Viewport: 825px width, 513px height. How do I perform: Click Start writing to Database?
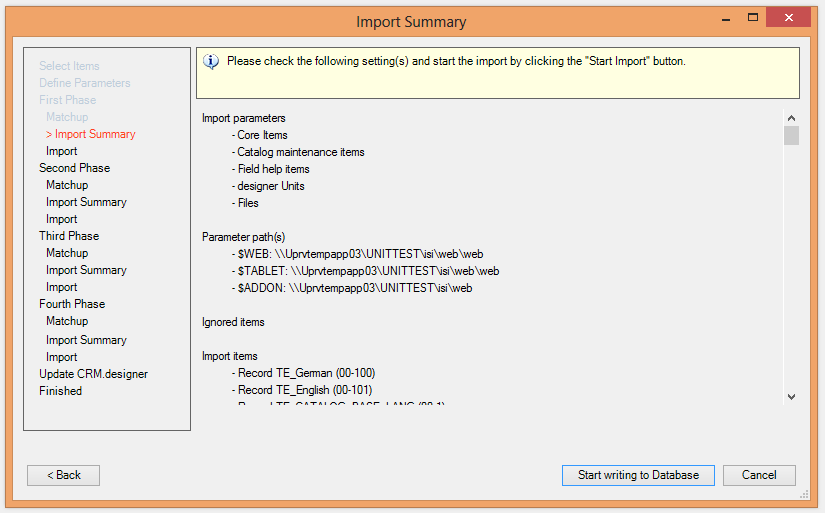pos(638,475)
